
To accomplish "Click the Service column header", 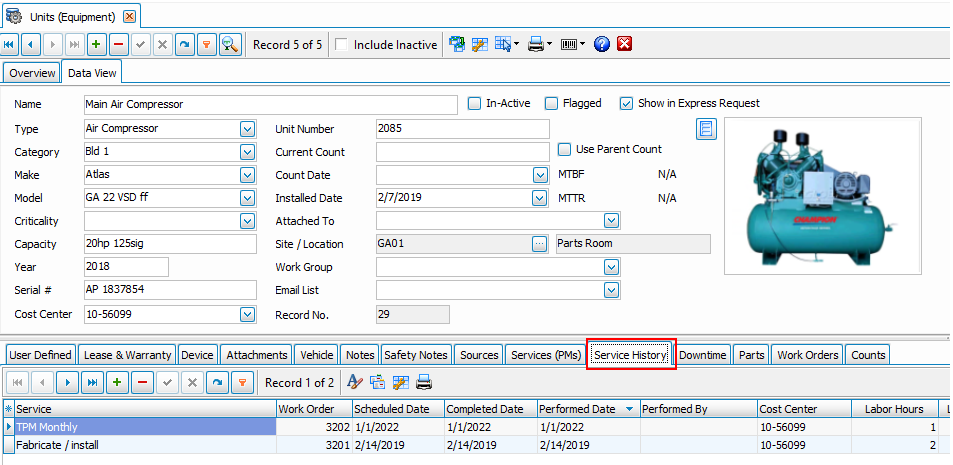I will pos(145,409).
